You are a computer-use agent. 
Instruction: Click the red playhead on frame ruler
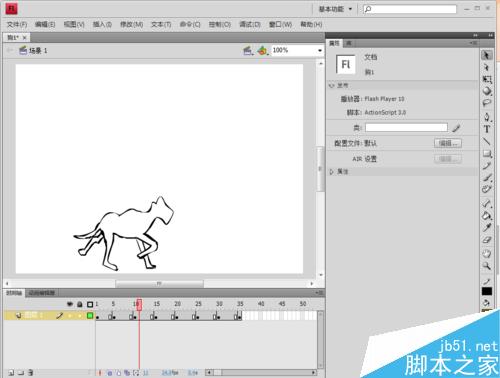[x=139, y=305]
